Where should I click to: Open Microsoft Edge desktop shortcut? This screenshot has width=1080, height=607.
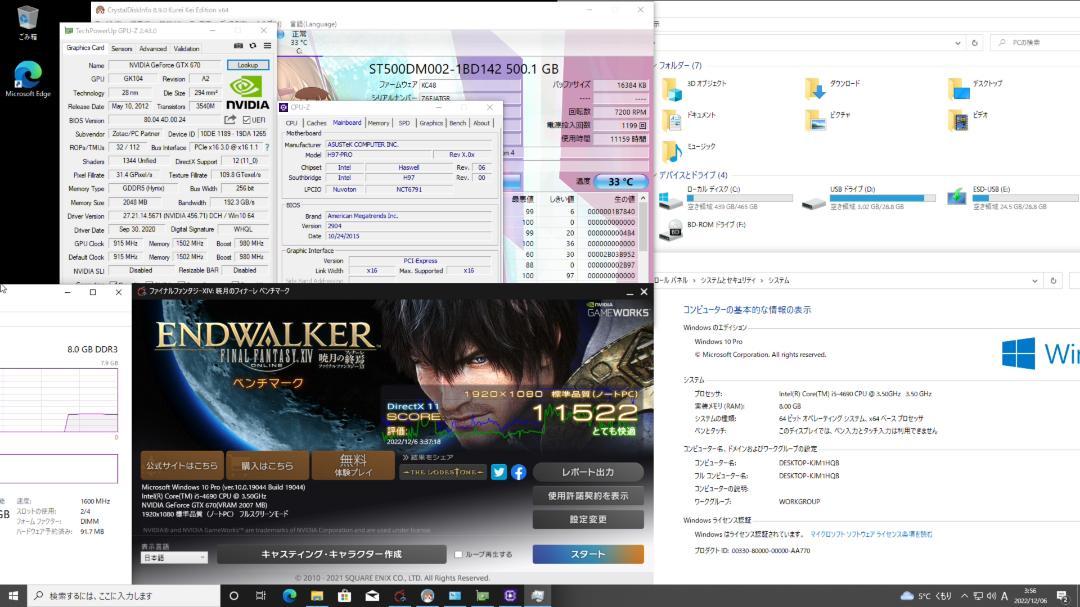coord(28,79)
